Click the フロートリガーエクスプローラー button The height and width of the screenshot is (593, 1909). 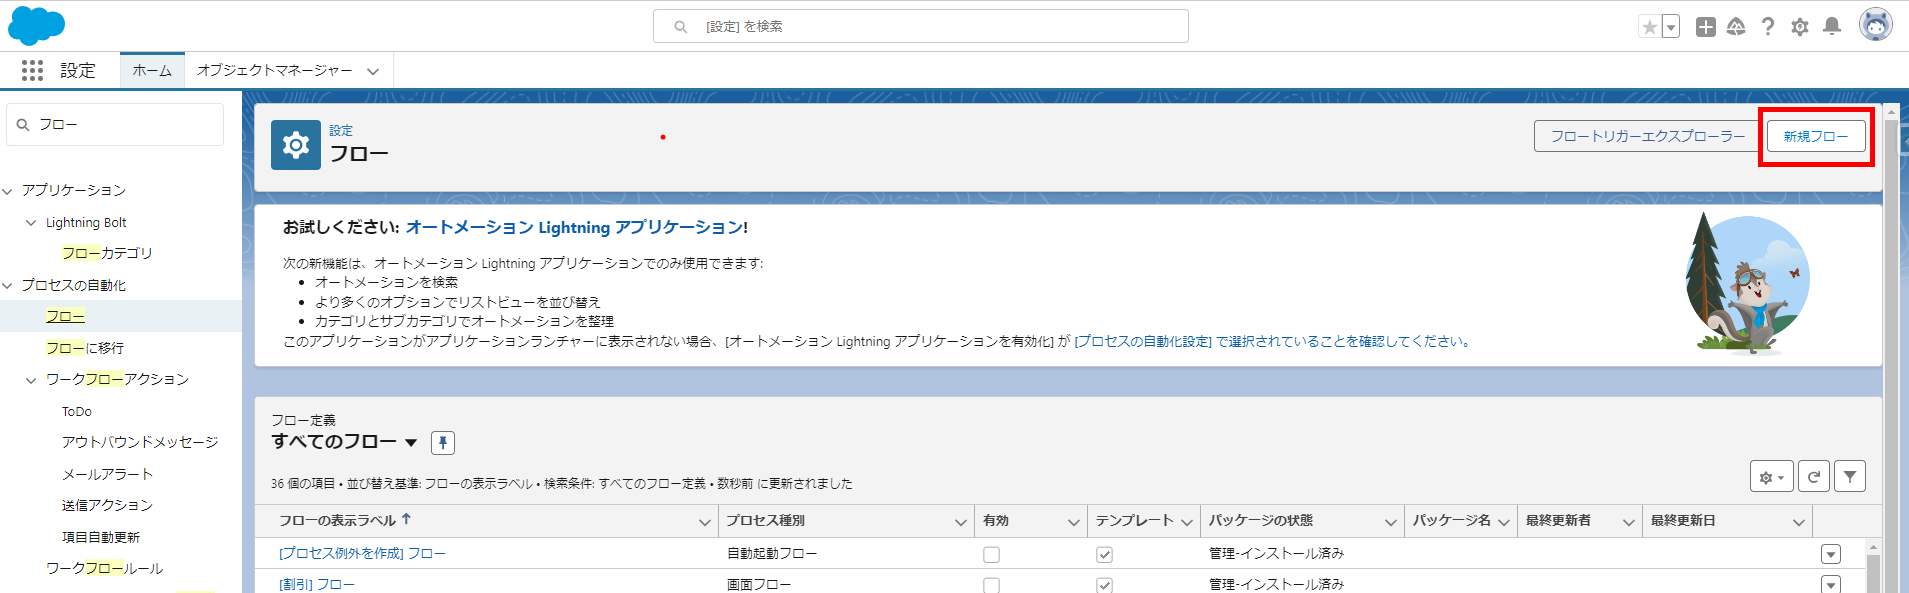coord(1648,136)
